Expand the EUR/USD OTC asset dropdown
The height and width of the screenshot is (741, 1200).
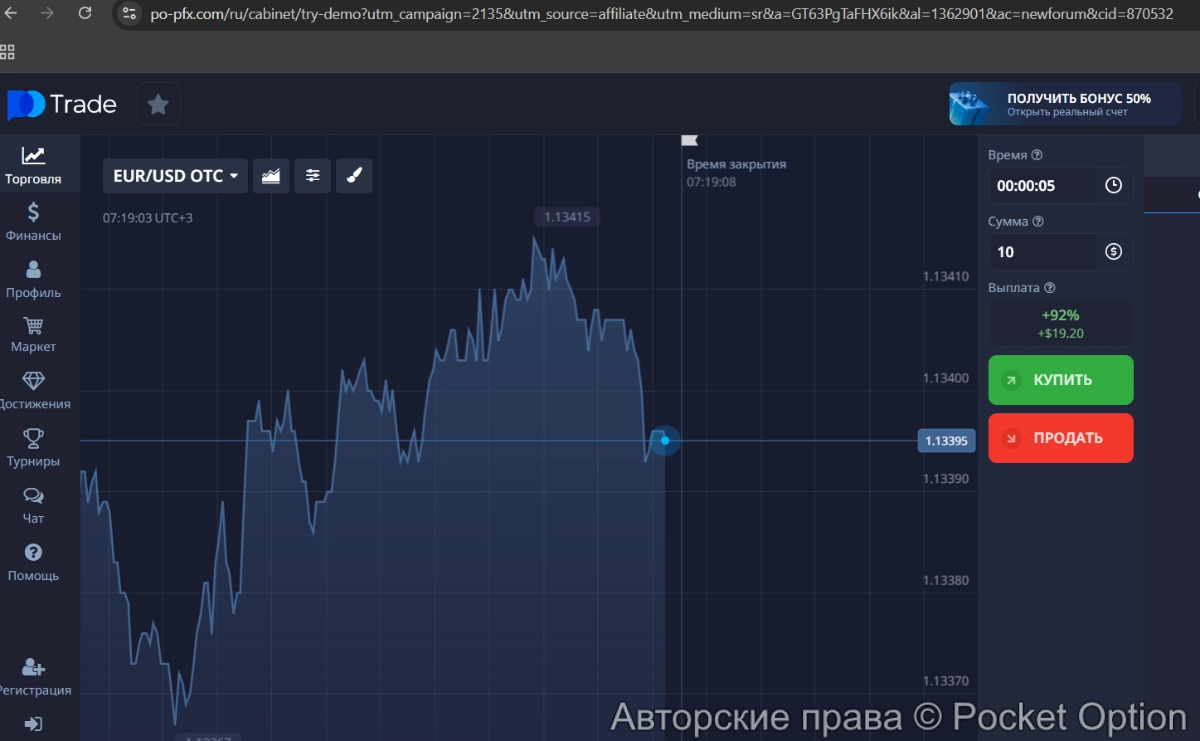tap(175, 176)
